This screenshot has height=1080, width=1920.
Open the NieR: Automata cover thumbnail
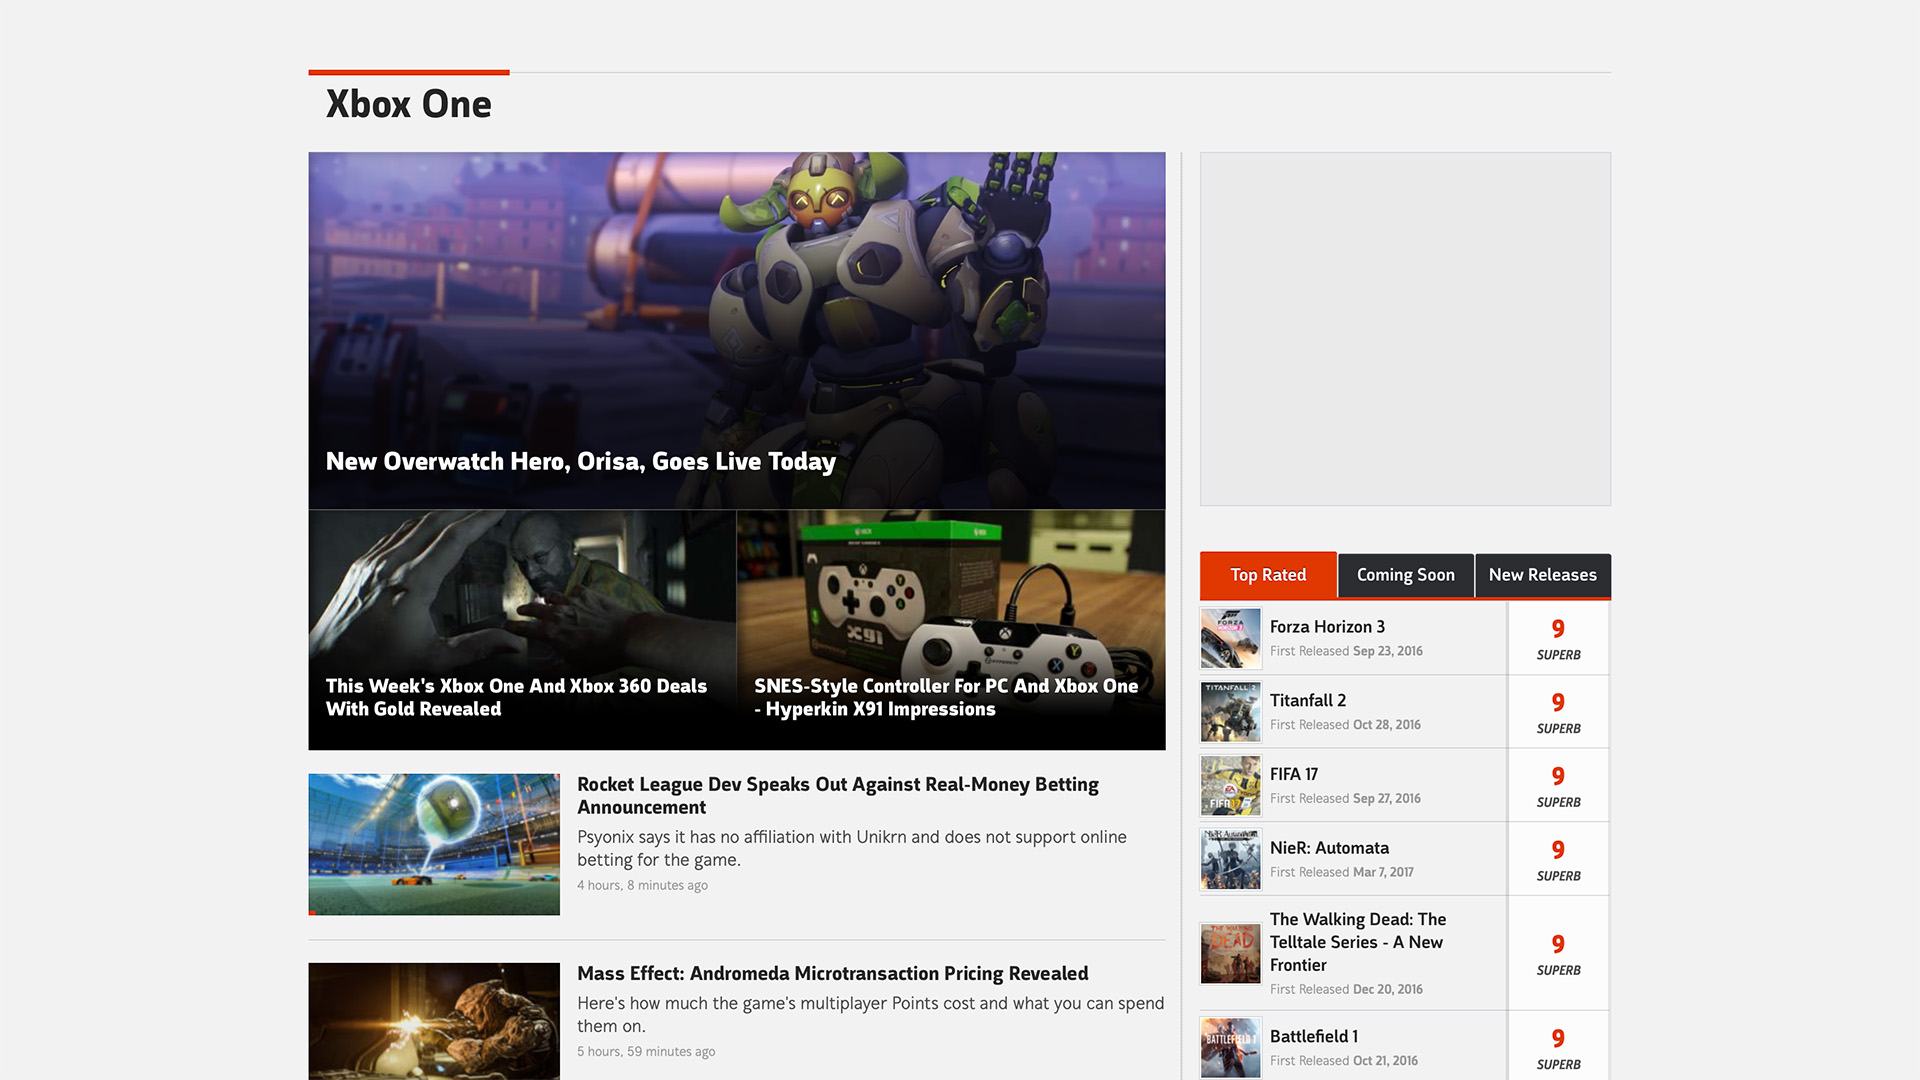point(1230,859)
